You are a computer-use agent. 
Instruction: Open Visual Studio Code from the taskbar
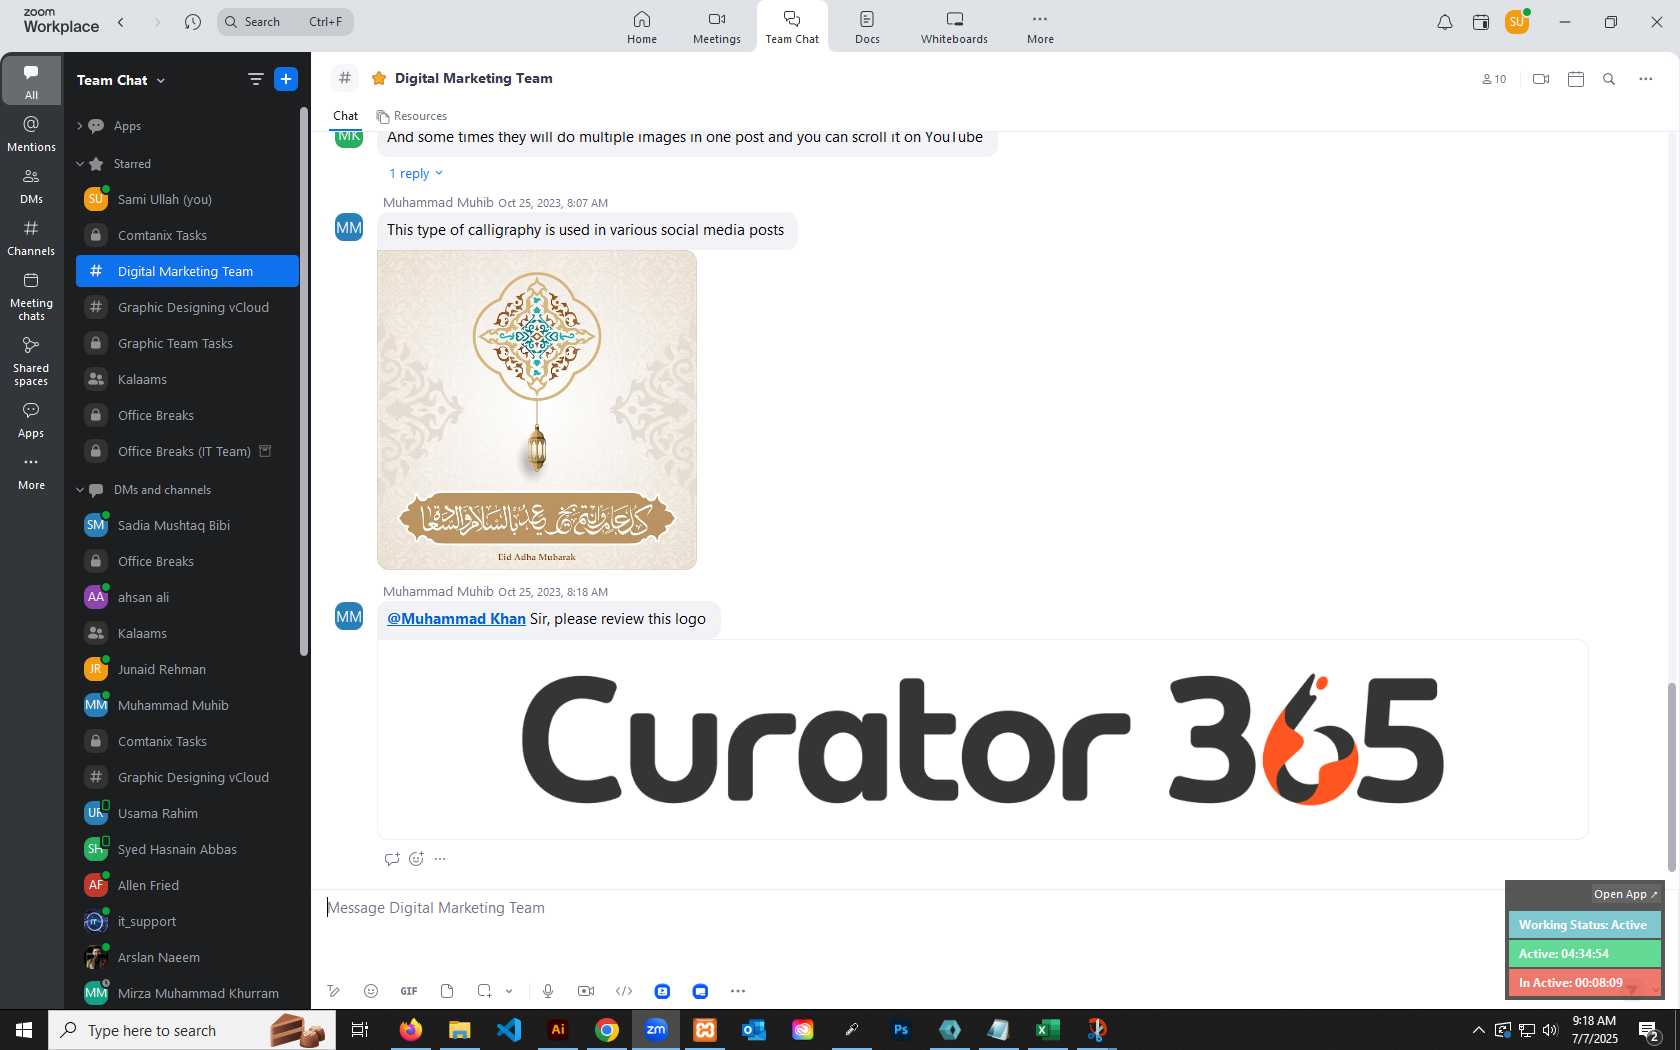(x=509, y=1030)
